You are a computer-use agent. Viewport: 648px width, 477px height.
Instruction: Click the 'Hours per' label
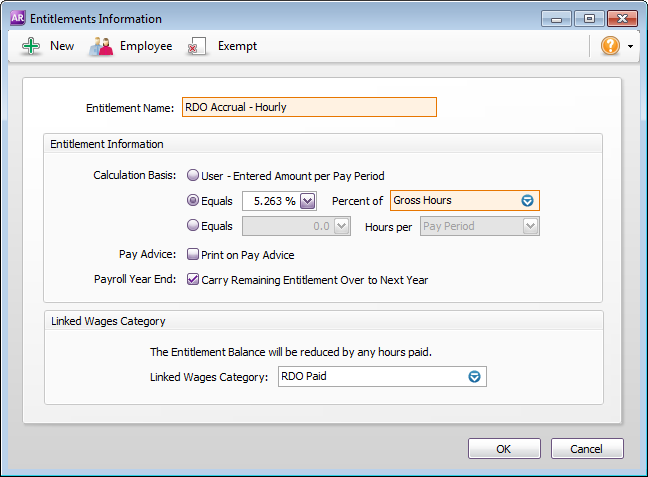(x=388, y=227)
